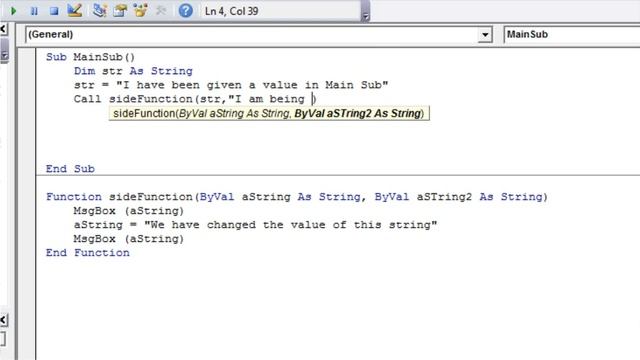The height and width of the screenshot is (360, 640).
Task: Click the first "MsgBox (aString)" line
Action: click(x=129, y=211)
